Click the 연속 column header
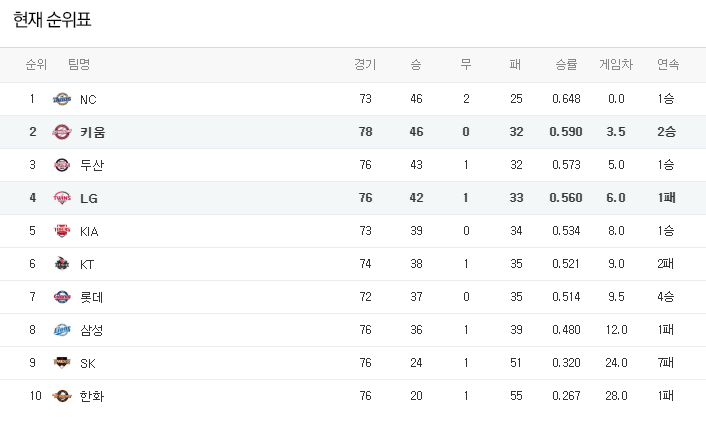This screenshot has width=706, height=432. point(667,65)
